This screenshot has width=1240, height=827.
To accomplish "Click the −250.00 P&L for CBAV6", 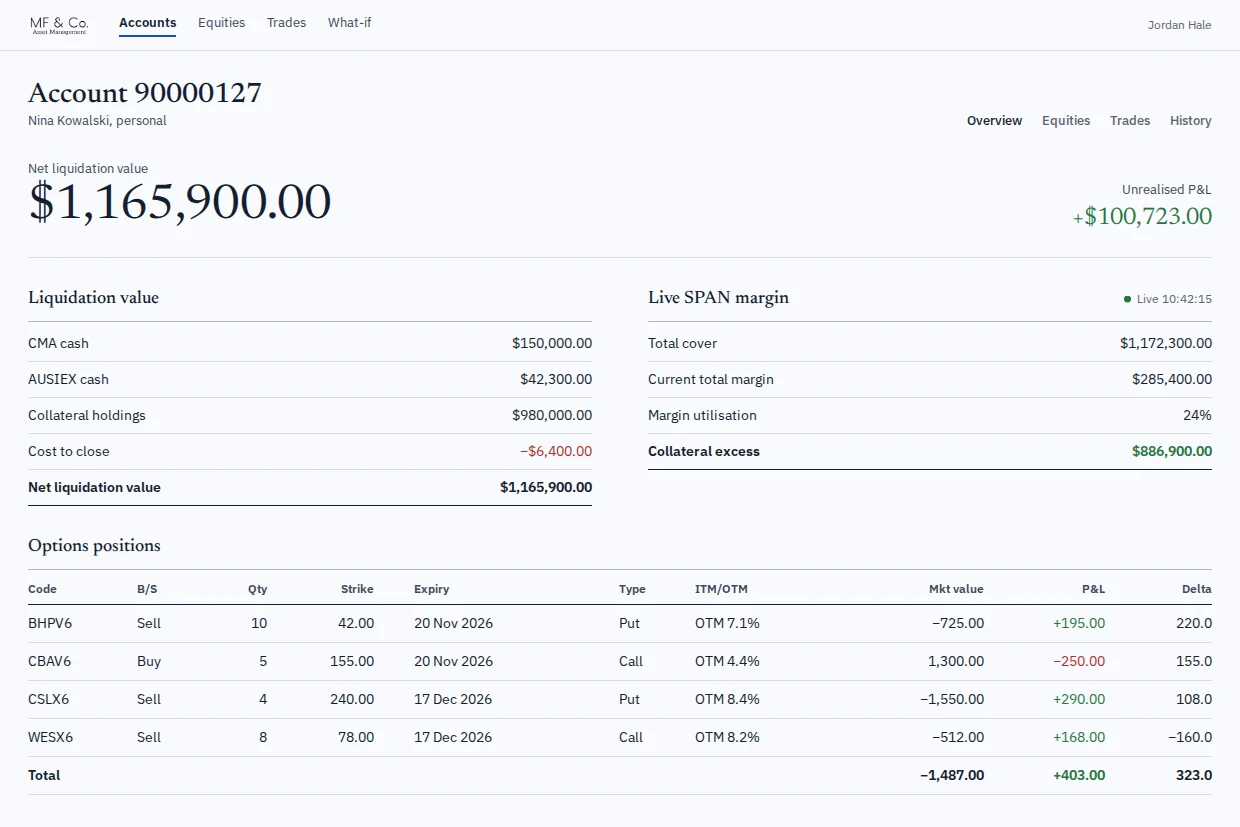I will point(1079,661).
